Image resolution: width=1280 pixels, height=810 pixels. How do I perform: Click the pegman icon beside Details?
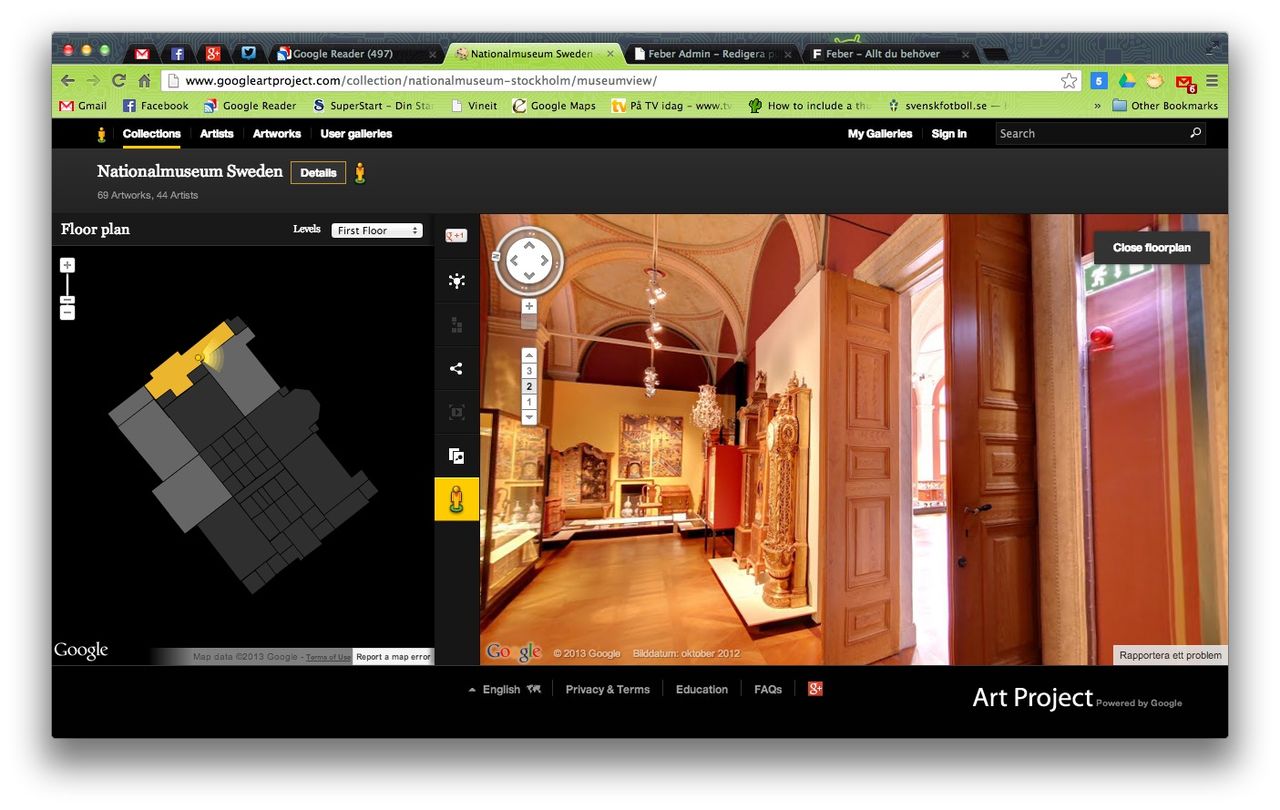click(360, 172)
